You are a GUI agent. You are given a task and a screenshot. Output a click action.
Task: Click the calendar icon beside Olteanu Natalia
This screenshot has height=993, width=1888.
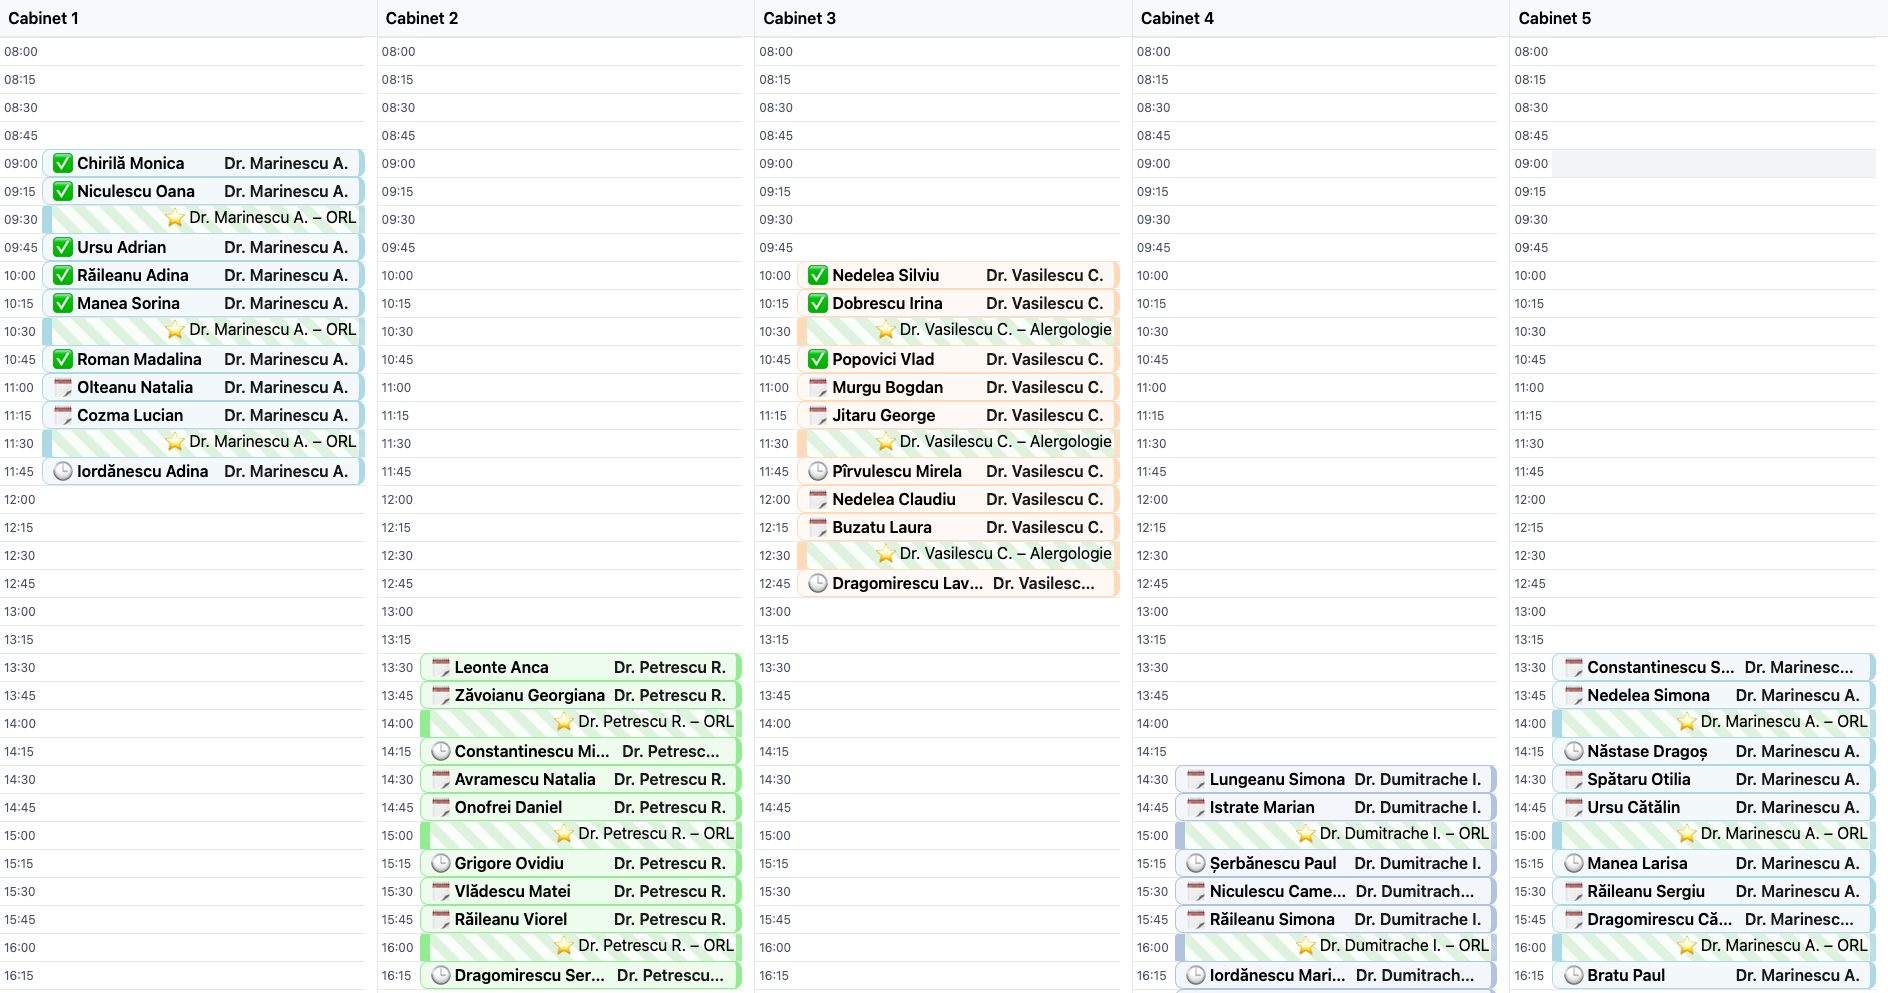(x=63, y=387)
